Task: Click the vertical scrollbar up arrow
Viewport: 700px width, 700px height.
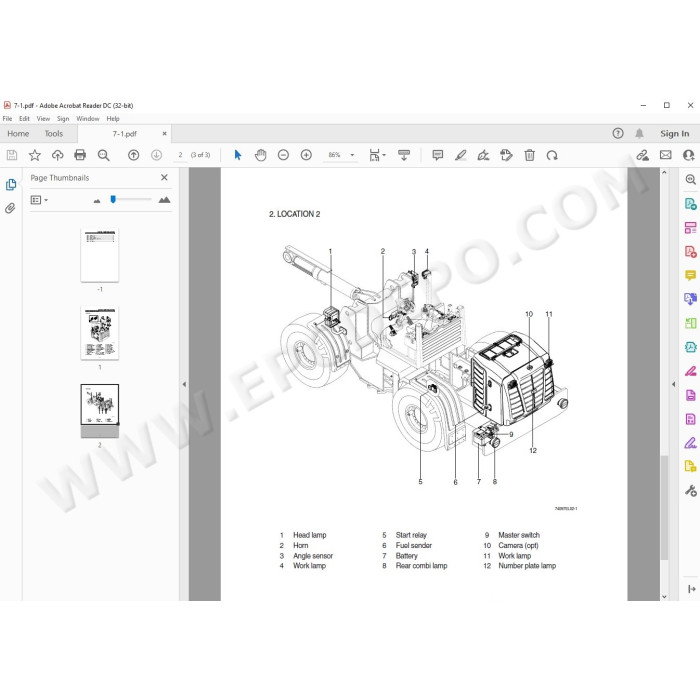Action: (x=664, y=172)
